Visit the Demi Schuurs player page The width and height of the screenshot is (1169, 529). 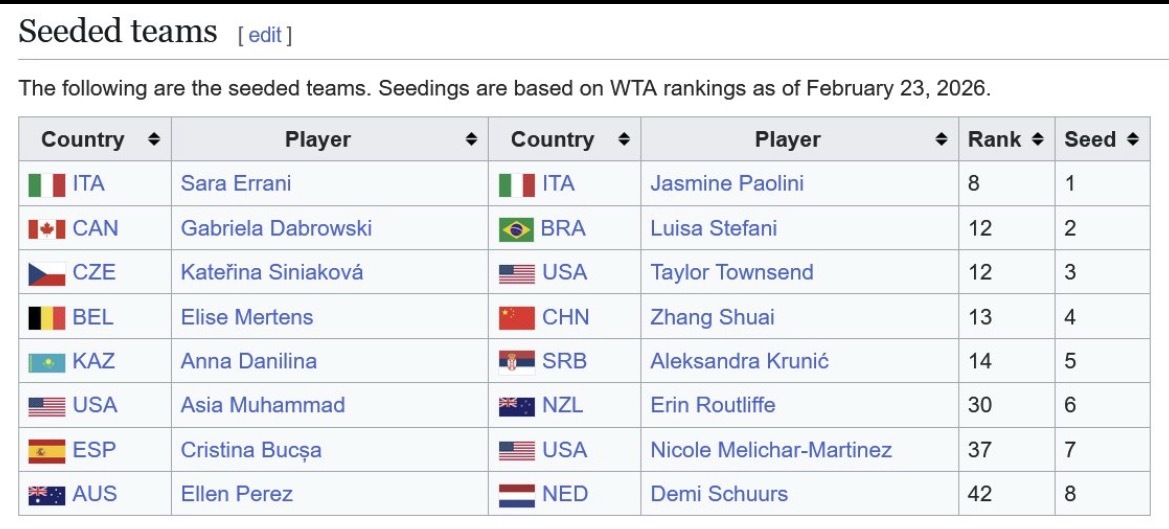click(x=719, y=494)
